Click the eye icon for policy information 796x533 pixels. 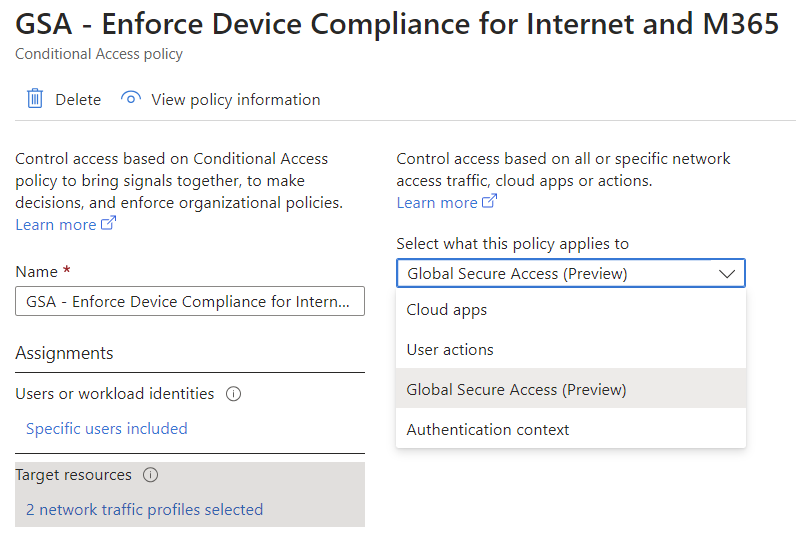(x=130, y=99)
